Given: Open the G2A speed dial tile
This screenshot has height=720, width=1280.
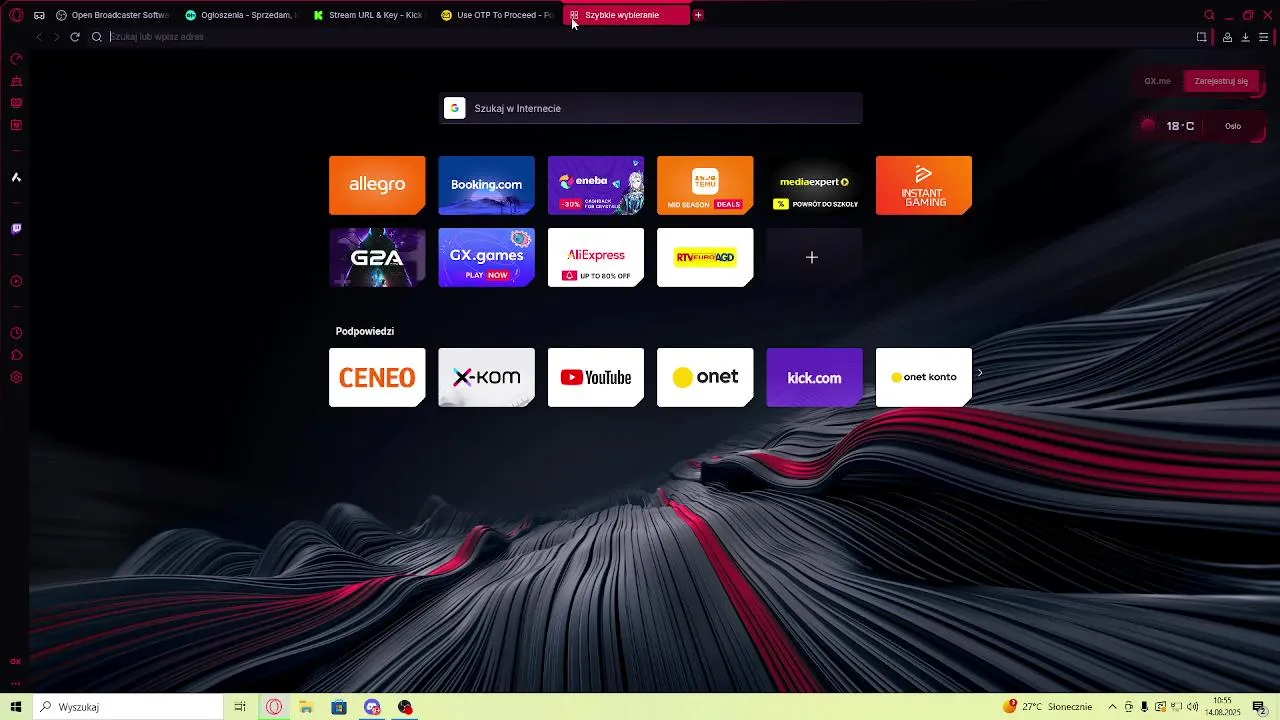Looking at the screenshot, I should 377,257.
